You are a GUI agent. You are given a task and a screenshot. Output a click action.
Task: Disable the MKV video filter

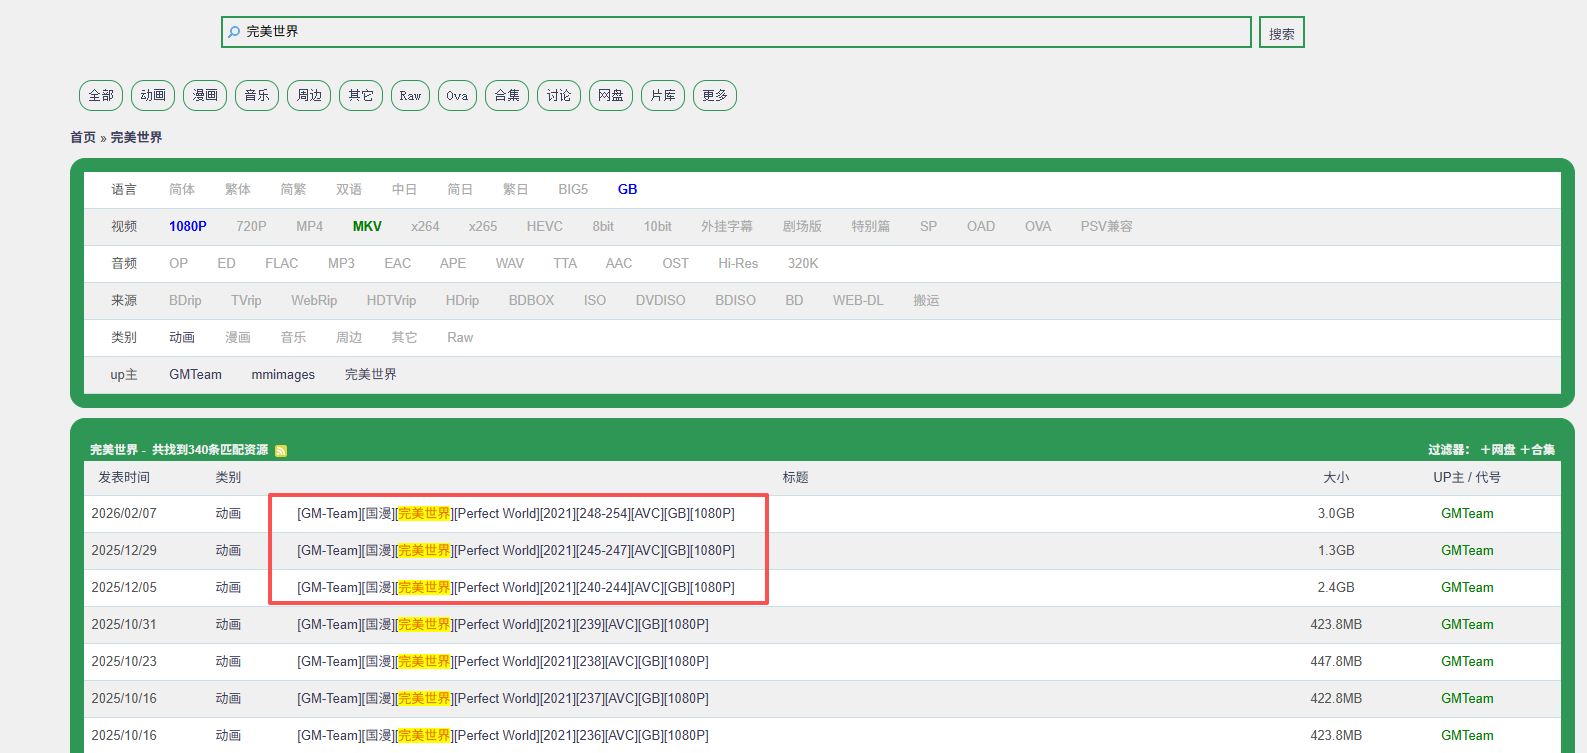click(367, 227)
